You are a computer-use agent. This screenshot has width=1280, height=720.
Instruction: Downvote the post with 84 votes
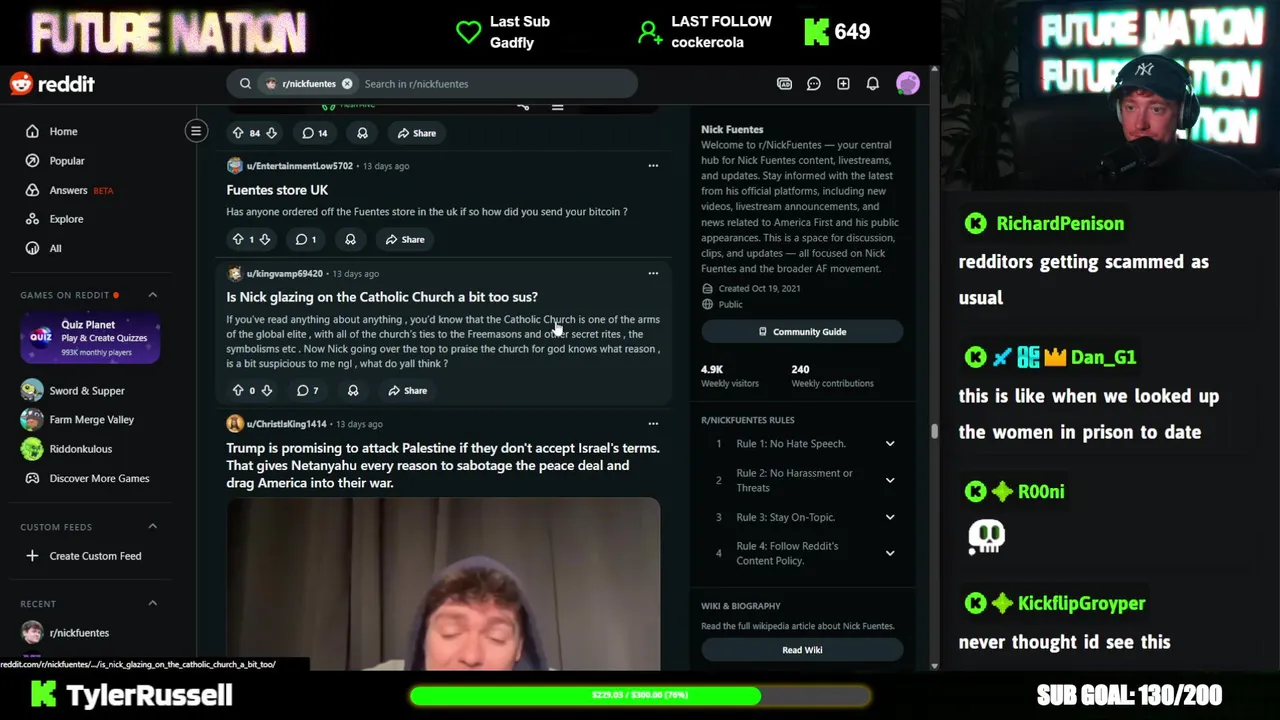pos(271,133)
